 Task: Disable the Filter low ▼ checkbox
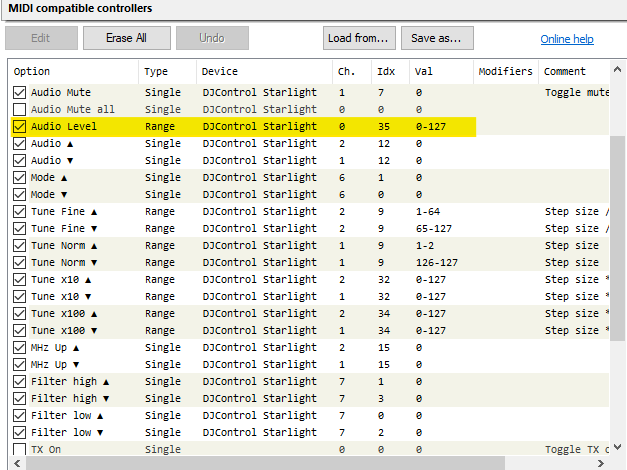(20, 433)
